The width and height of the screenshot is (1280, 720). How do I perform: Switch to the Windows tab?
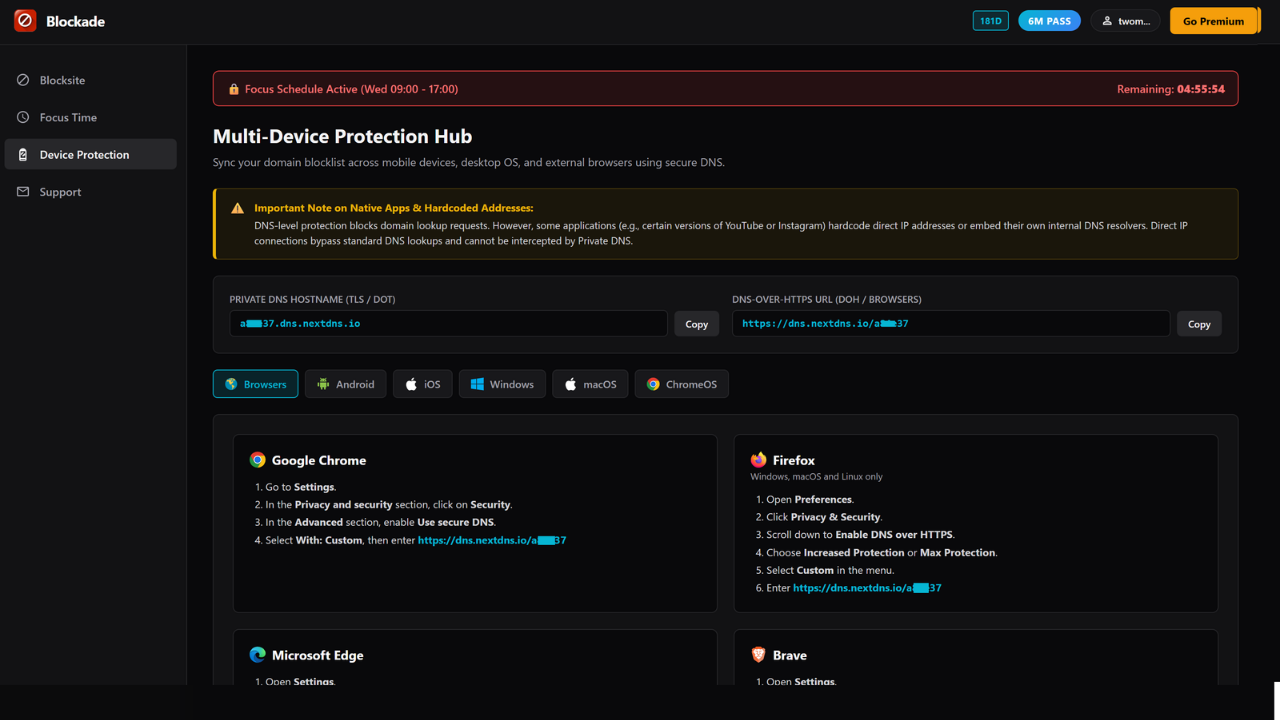click(502, 384)
